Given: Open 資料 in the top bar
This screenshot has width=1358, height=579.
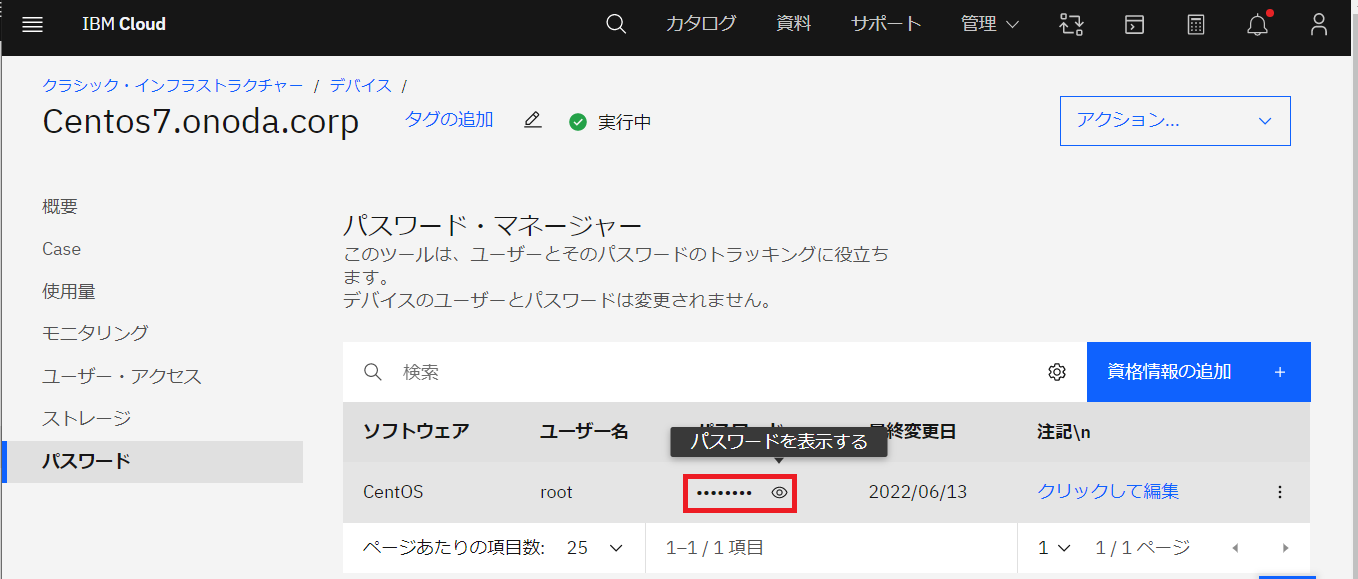Looking at the screenshot, I should tap(794, 24).
